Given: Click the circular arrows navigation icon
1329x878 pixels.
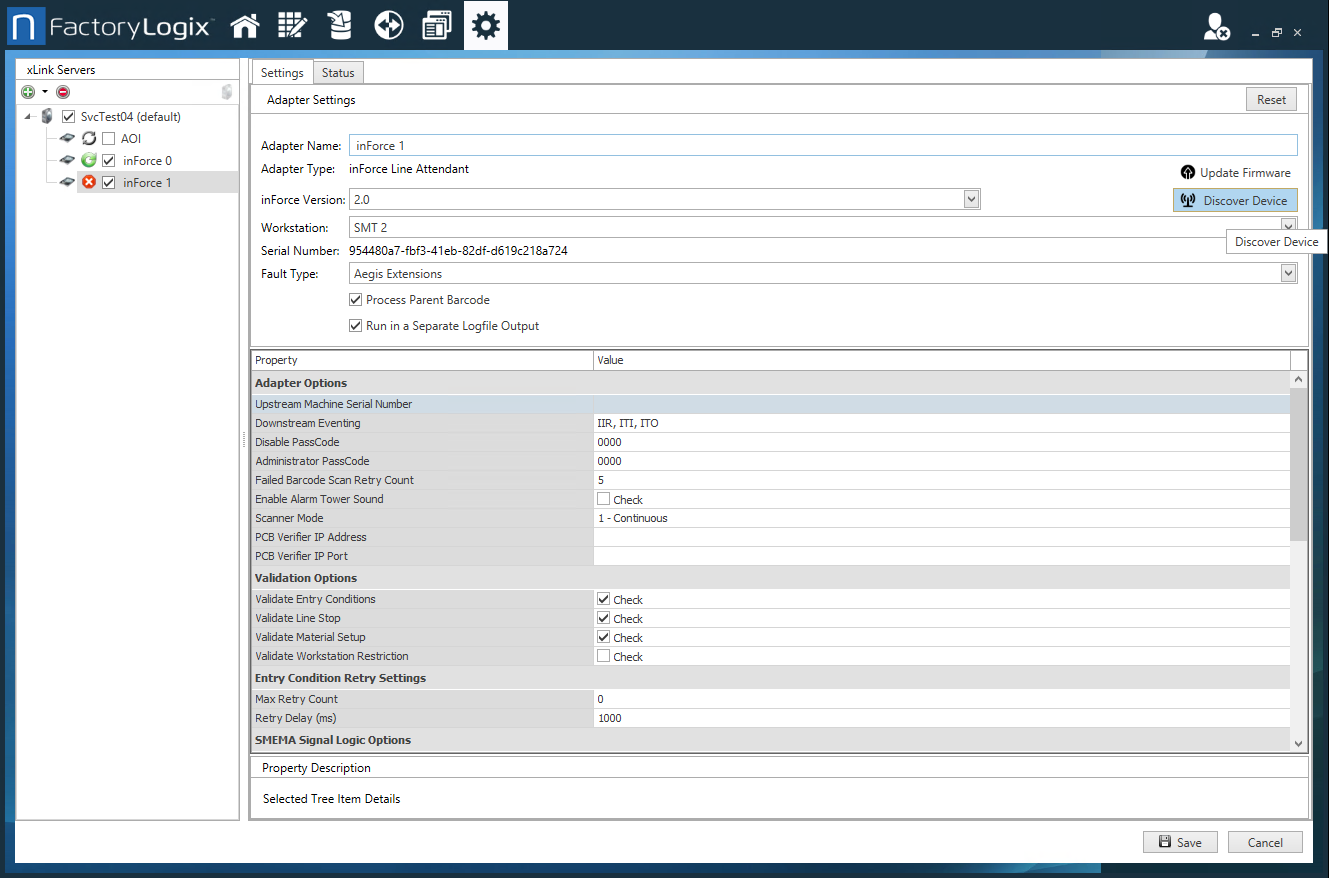Looking at the screenshot, I should click(x=388, y=24).
